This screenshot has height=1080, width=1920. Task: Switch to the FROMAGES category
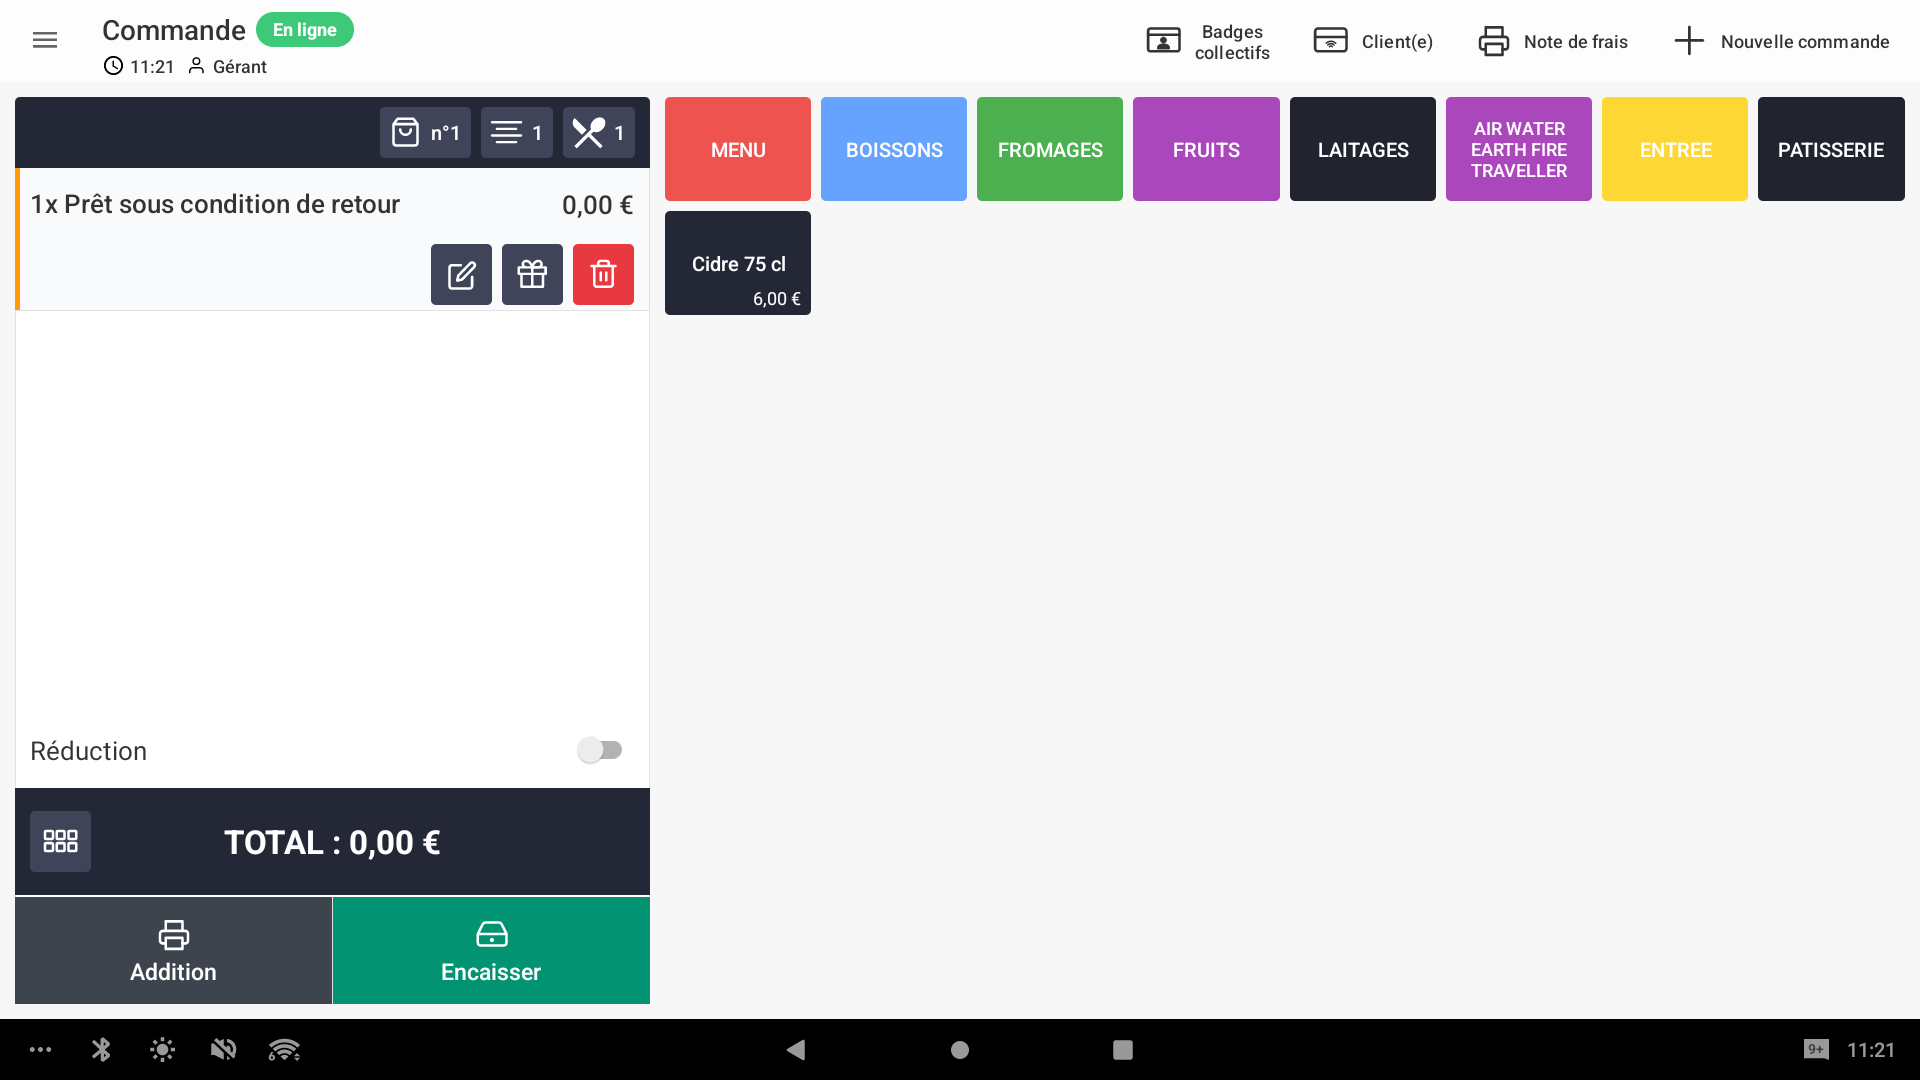(x=1049, y=149)
